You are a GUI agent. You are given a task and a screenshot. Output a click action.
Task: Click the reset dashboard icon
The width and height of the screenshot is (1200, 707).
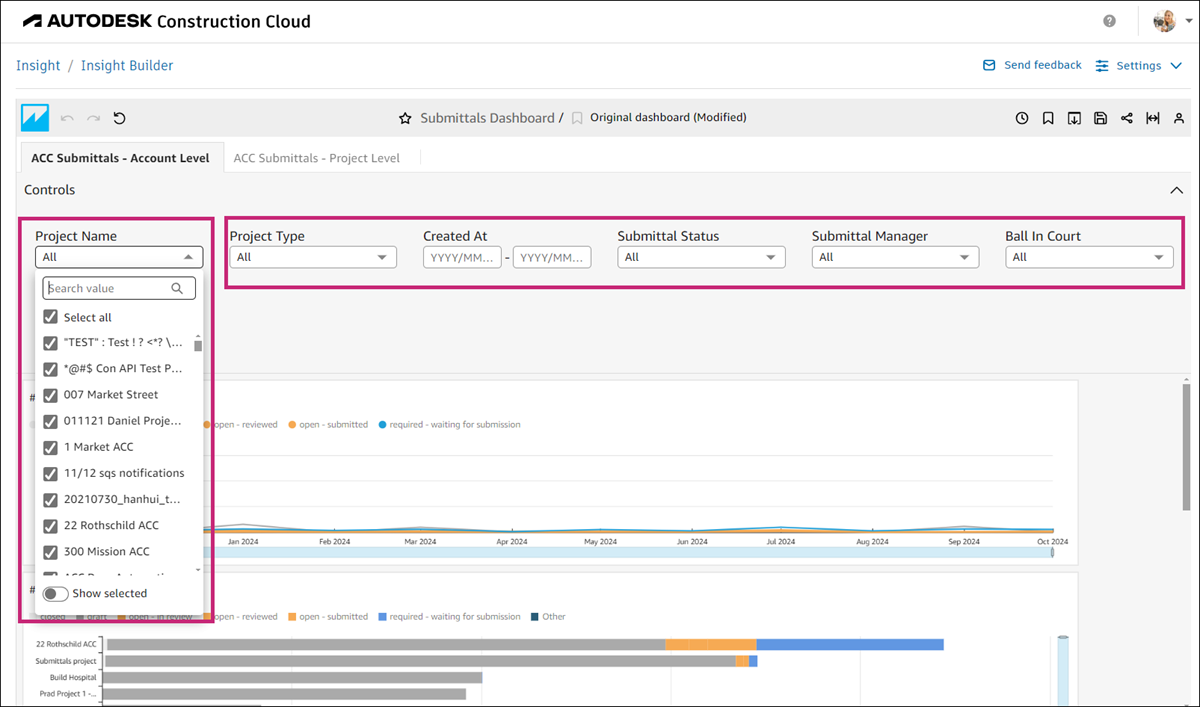(120, 118)
